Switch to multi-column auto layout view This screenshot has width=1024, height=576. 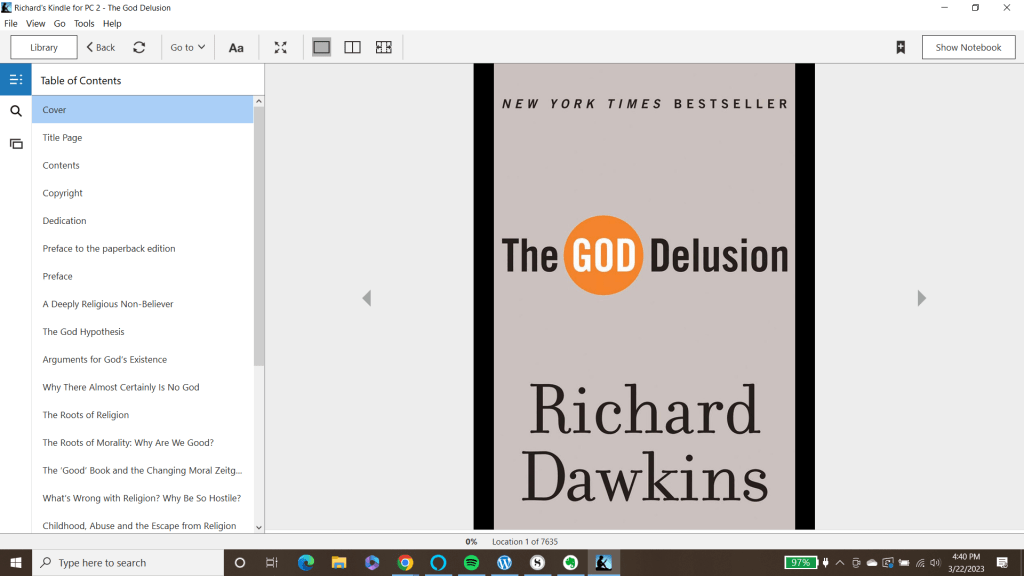tap(383, 47)
